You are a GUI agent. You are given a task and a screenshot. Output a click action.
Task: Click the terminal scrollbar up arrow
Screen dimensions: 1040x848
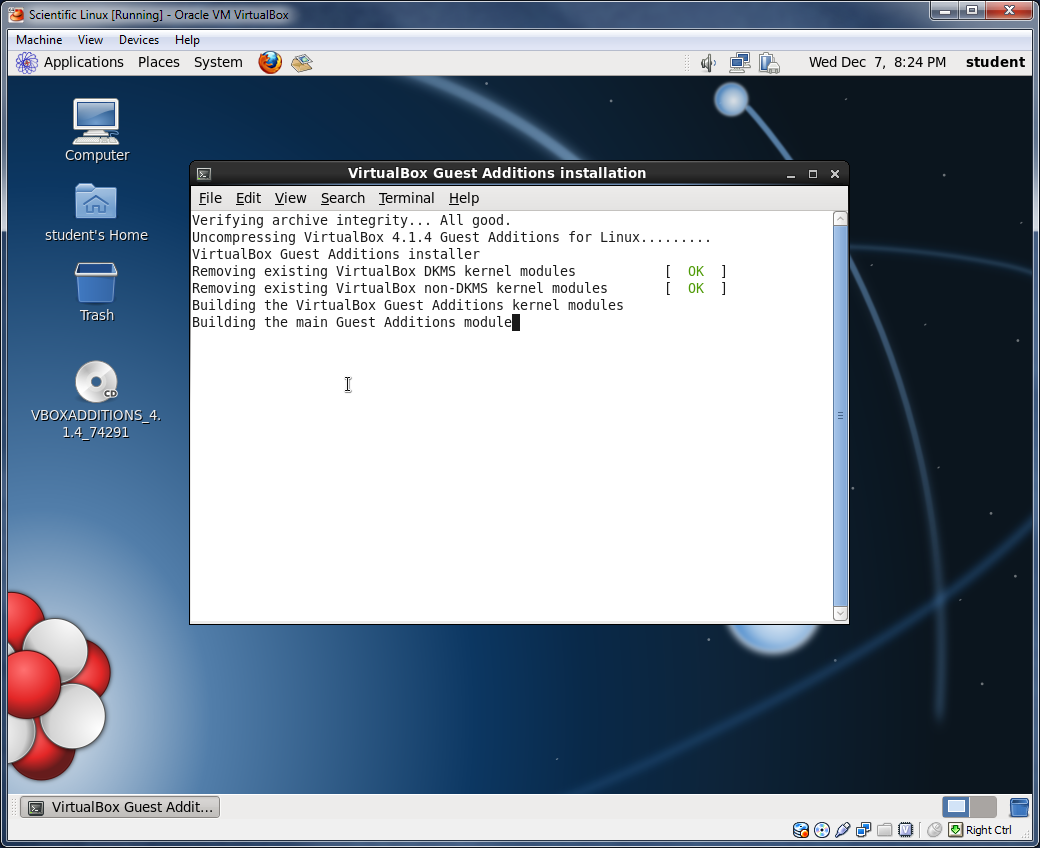pyautogui.click(x=840, y=218)
